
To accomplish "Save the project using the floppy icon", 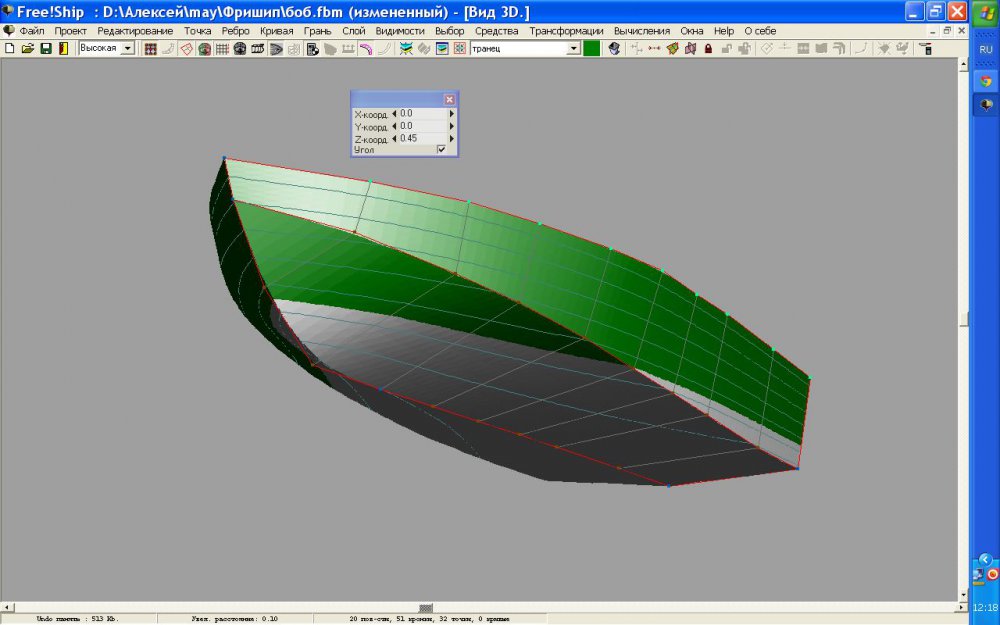I will tap(45, 48).
